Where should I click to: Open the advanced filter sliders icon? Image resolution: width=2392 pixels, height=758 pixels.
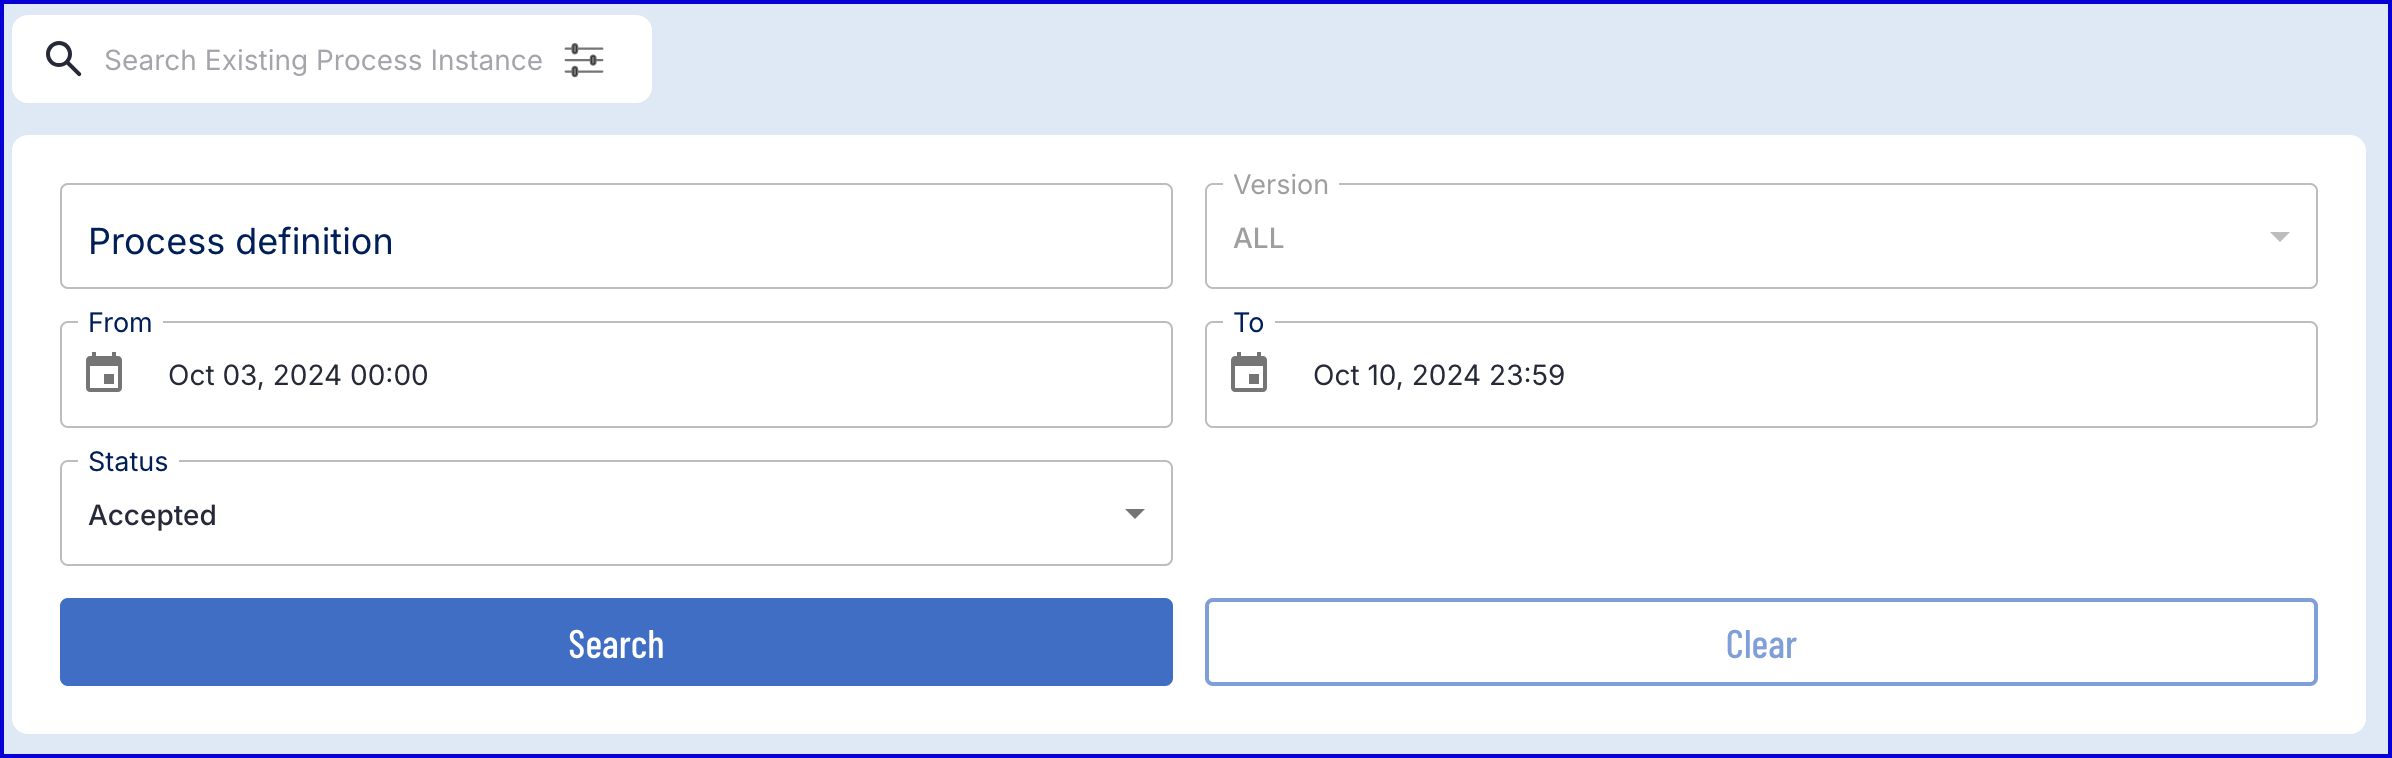click(584, 60)
